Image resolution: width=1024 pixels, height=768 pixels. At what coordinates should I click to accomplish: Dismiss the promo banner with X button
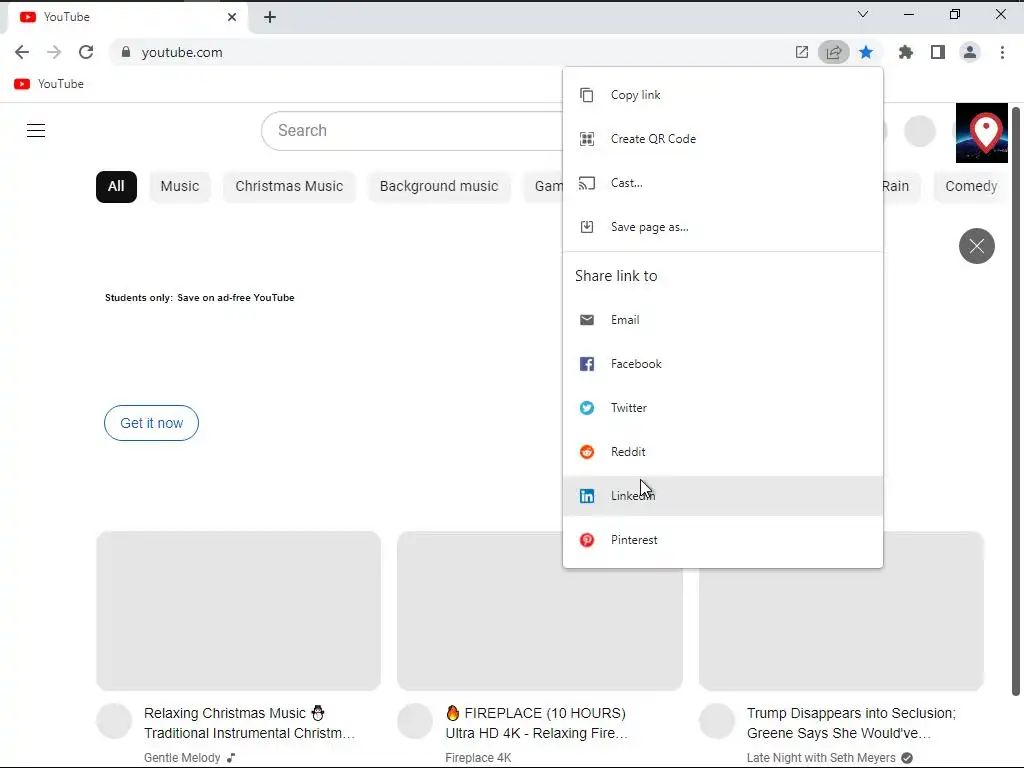(976, 246)
